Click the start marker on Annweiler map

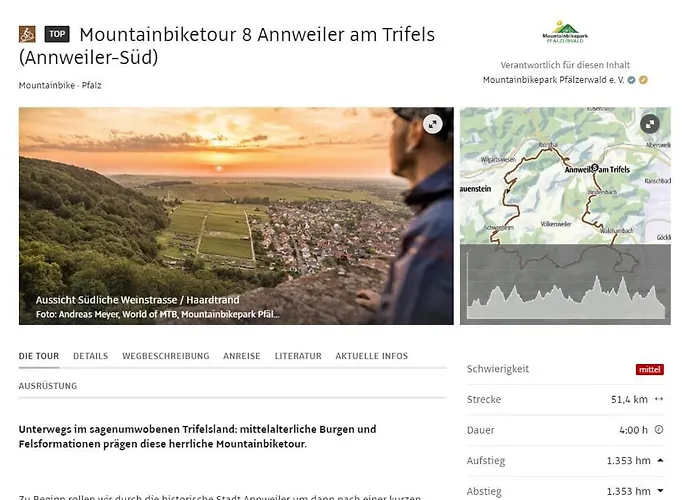pyautogui.click(x=595, y=168)
